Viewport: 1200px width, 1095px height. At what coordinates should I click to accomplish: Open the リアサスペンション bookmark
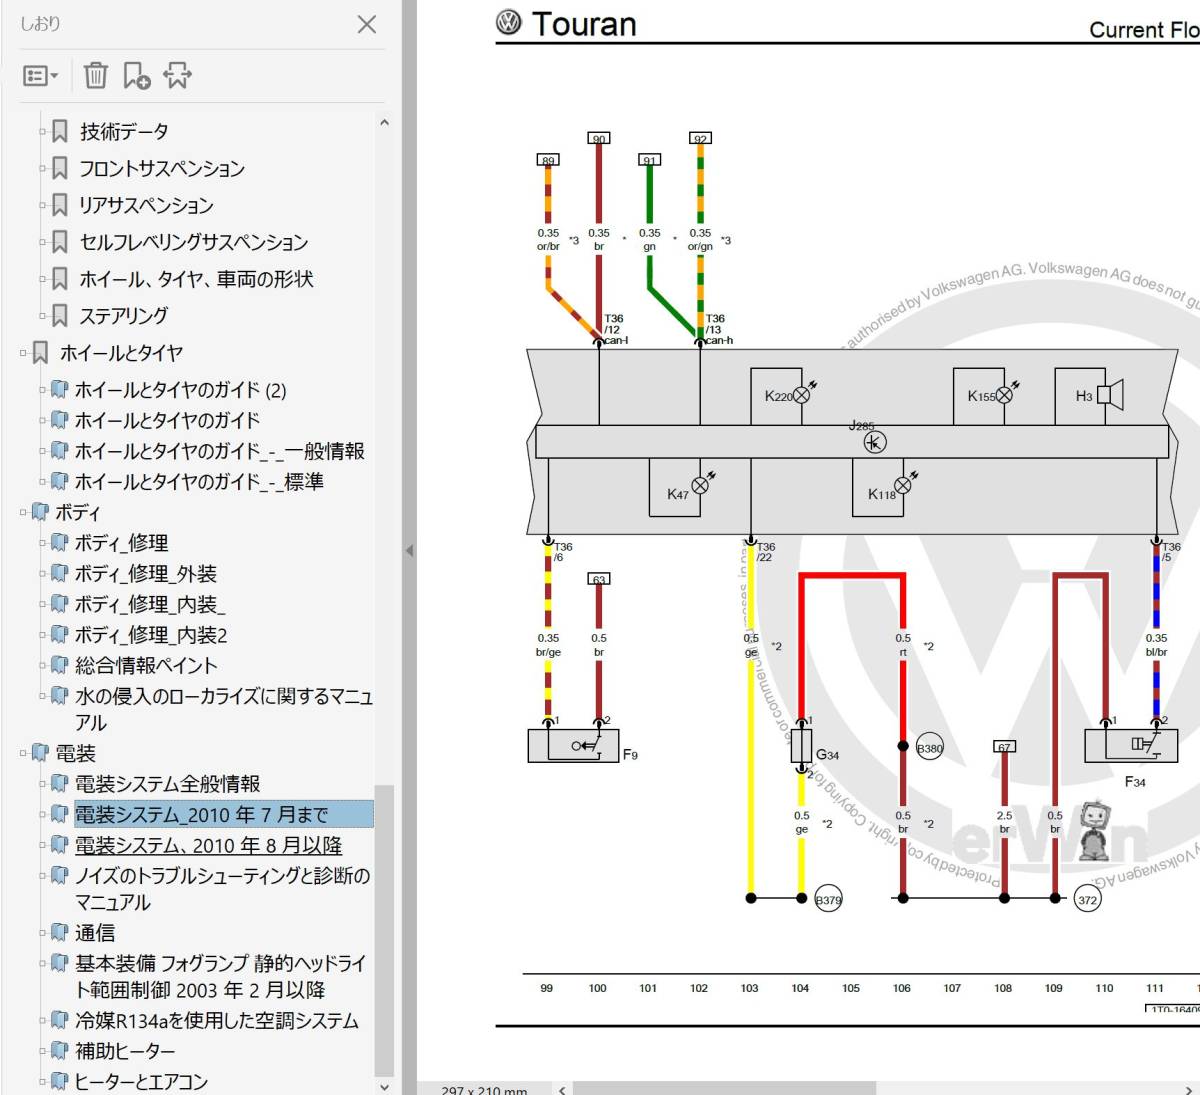click(146, 205)
